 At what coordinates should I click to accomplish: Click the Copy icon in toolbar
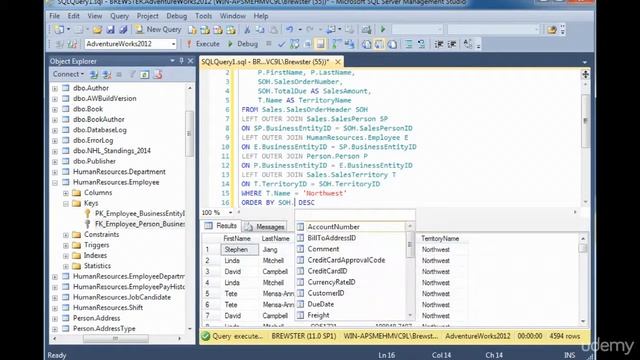coord(260,29)
